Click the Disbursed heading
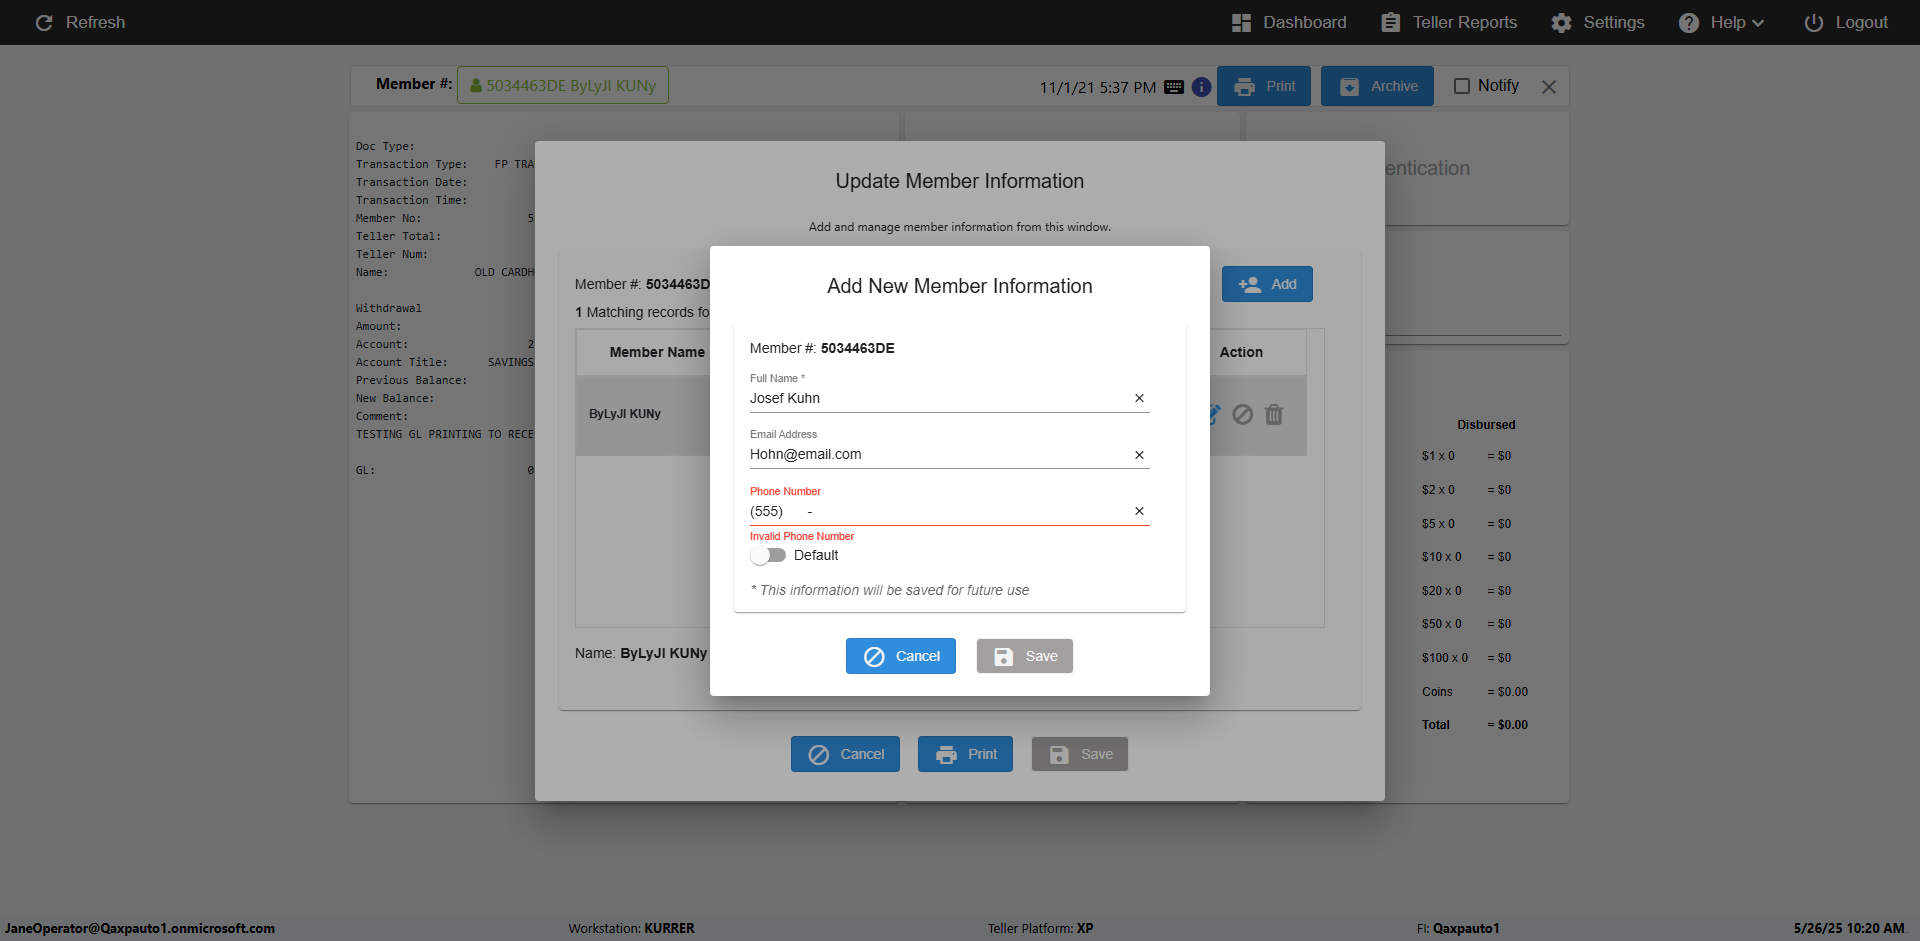This screenshot has height=941, width=1920. coord(1486,425)
